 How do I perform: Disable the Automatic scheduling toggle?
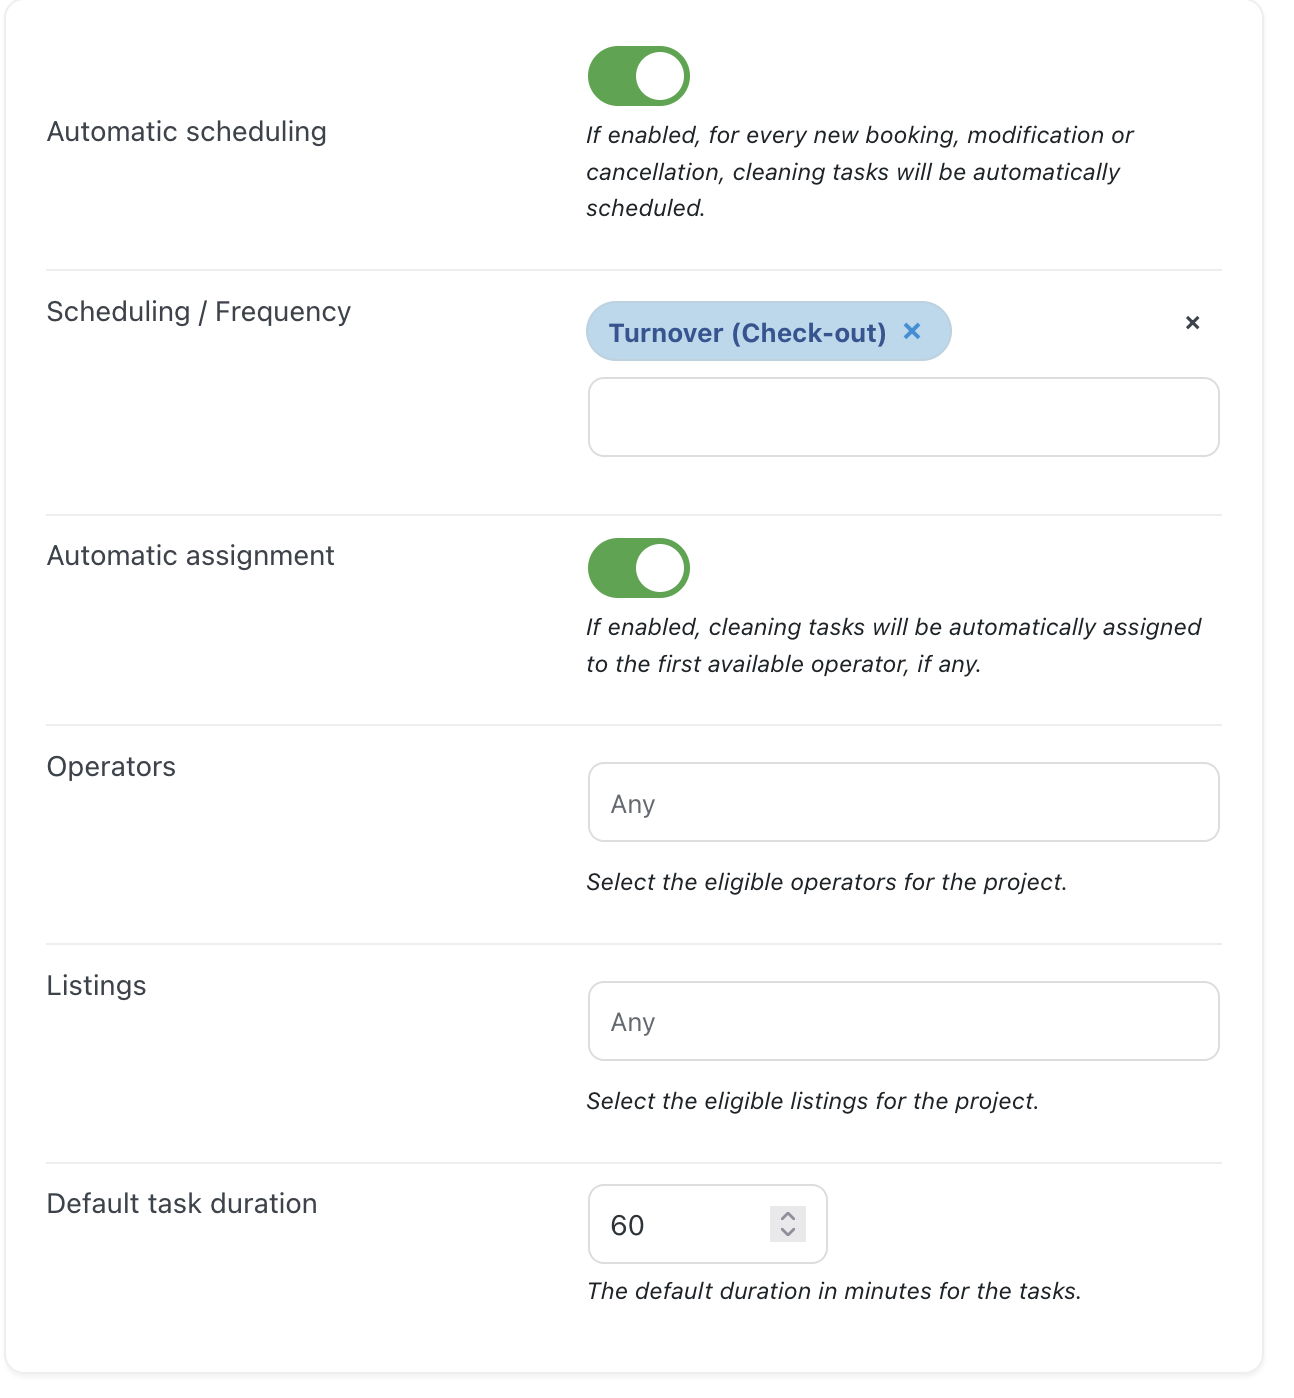pyautogui.click(x=639, y=76)
